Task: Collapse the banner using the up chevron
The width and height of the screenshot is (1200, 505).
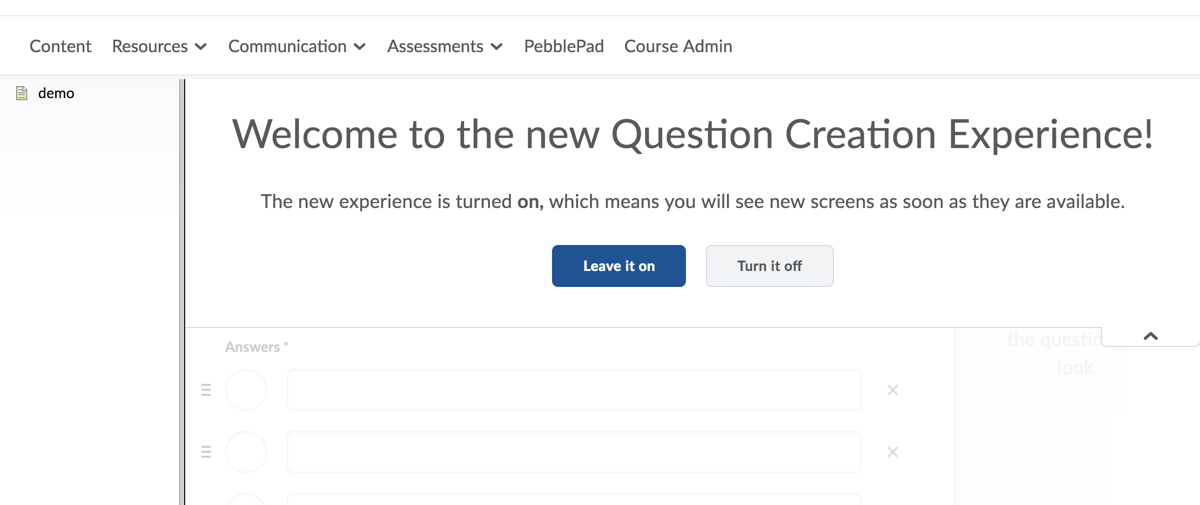Action: [1150, 336]
